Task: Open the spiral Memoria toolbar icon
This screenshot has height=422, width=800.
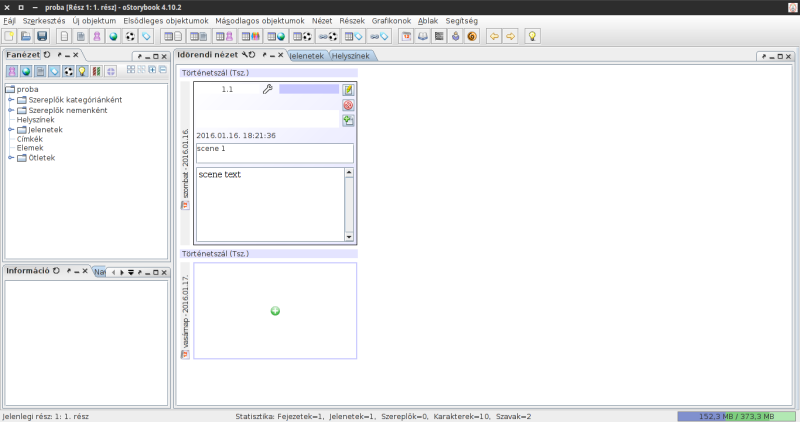Action: pos(472,36)
